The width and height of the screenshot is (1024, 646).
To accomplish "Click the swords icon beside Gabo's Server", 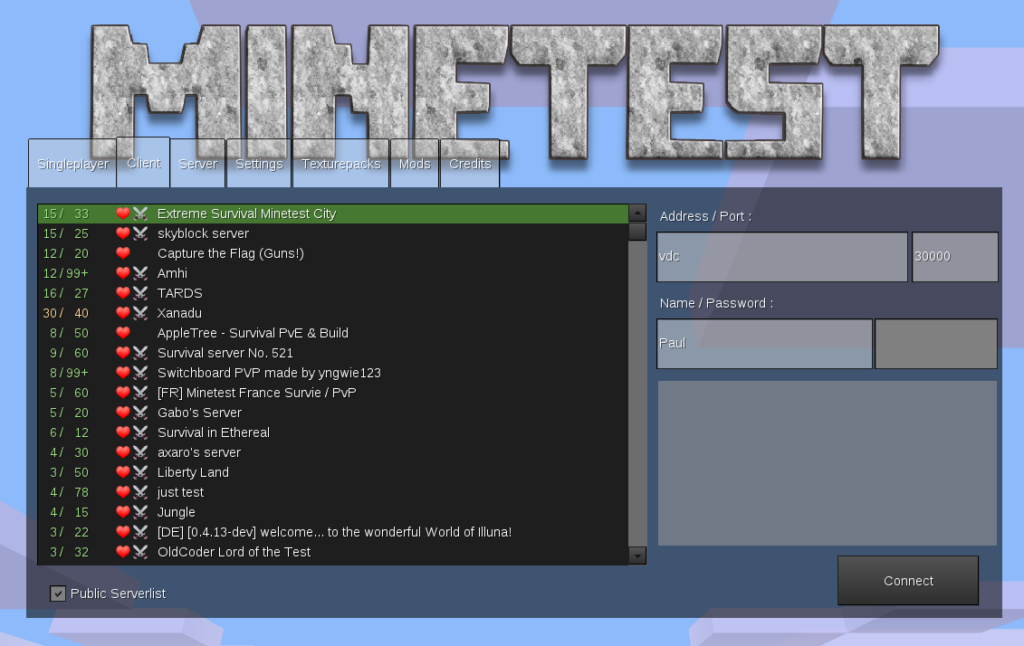I will coord(140,412).
